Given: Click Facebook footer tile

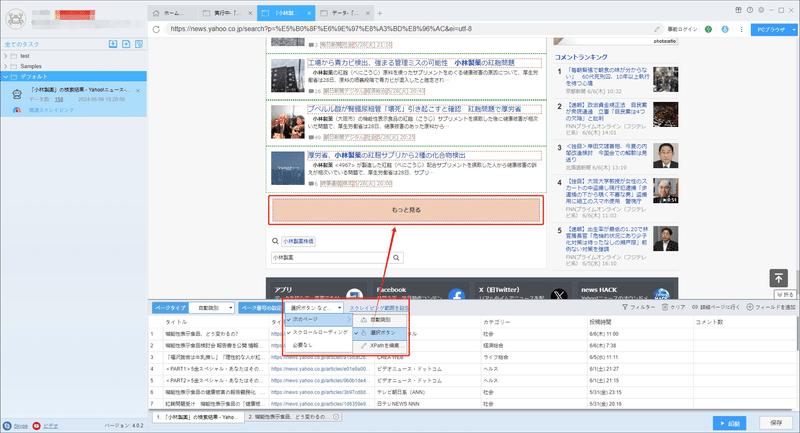Looking at the screenshot, I should (x=420, y=289).
